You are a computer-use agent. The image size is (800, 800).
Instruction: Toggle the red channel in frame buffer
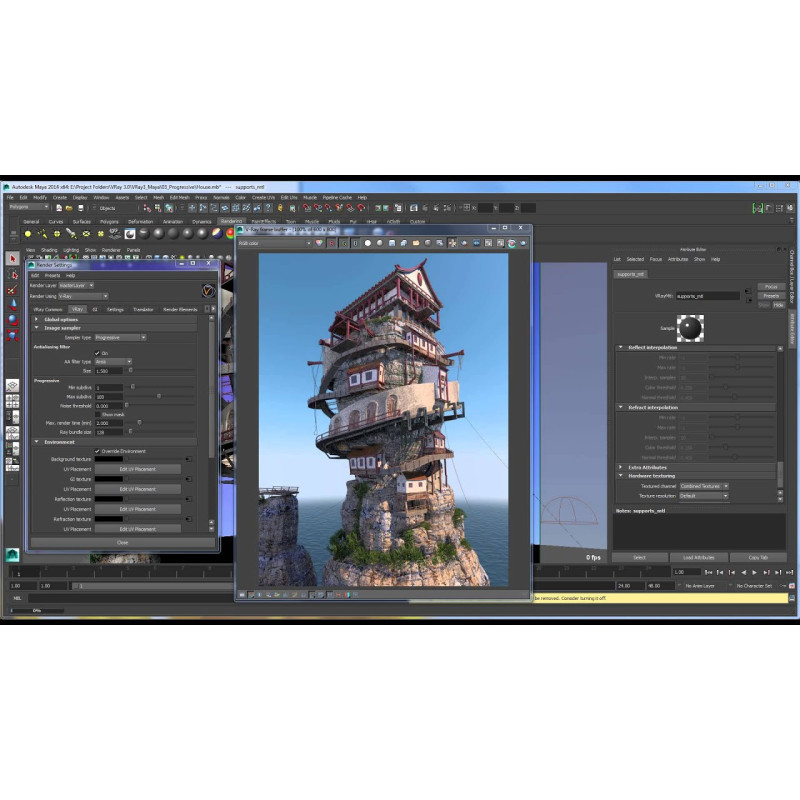(331, 243)
